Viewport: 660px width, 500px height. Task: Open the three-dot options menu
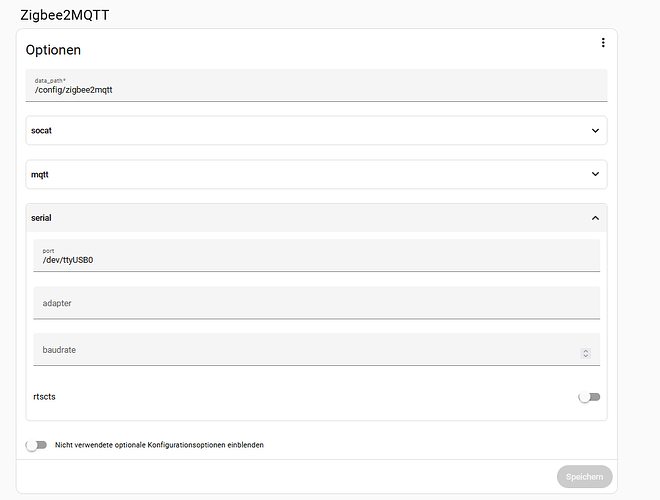pyautogui.click(x=603, y=43)
